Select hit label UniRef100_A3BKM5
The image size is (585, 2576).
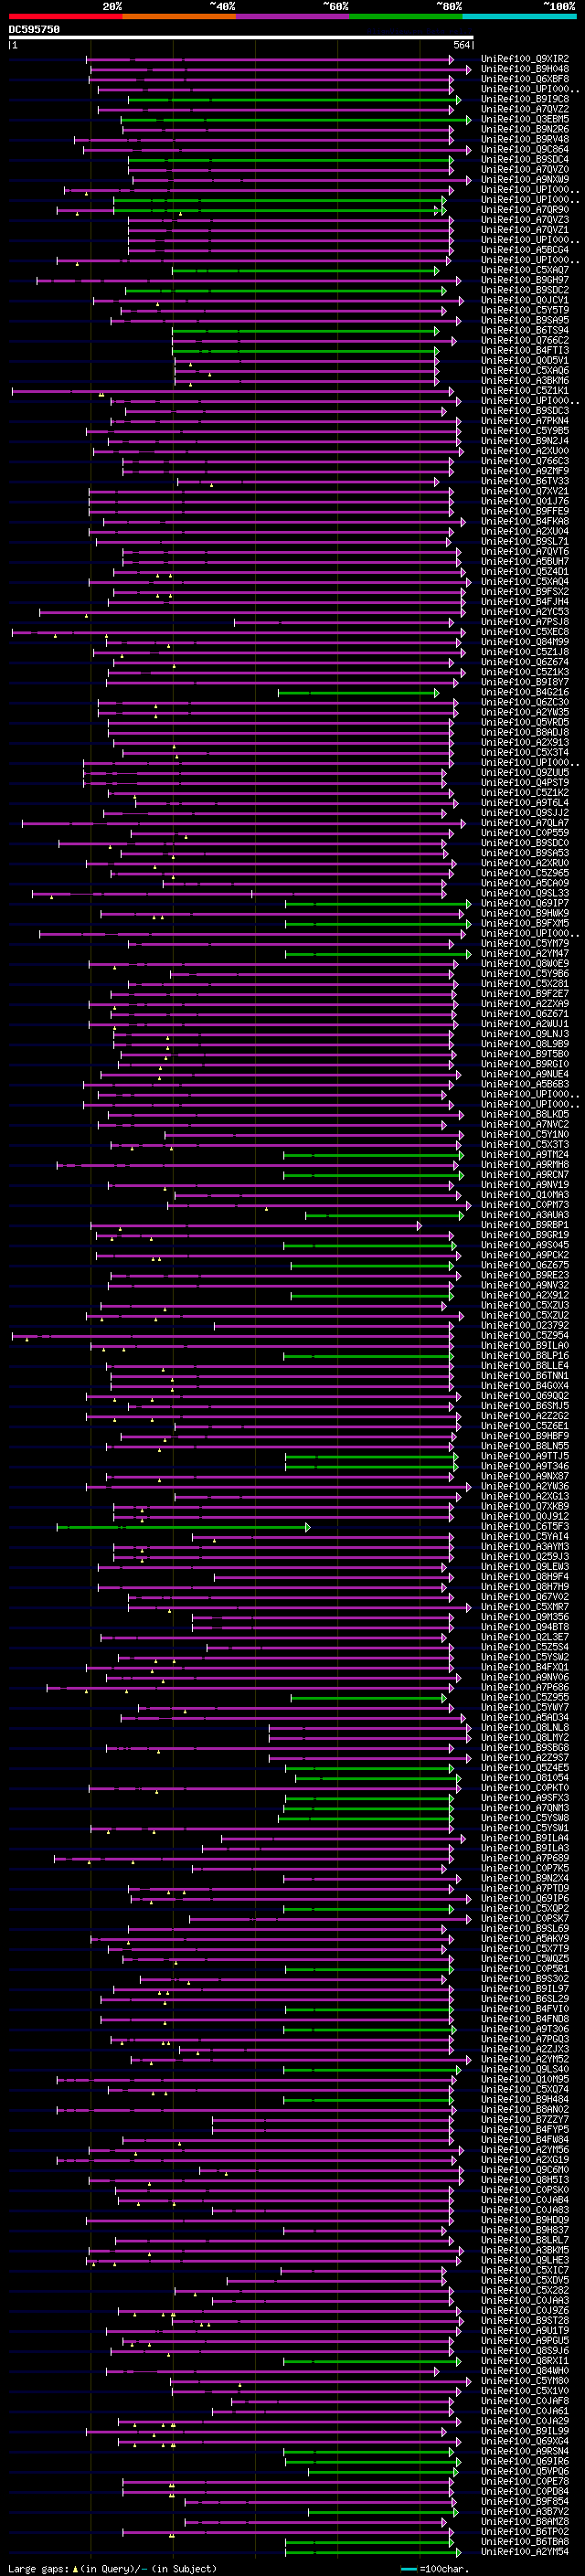click(x=525, y=2250)
